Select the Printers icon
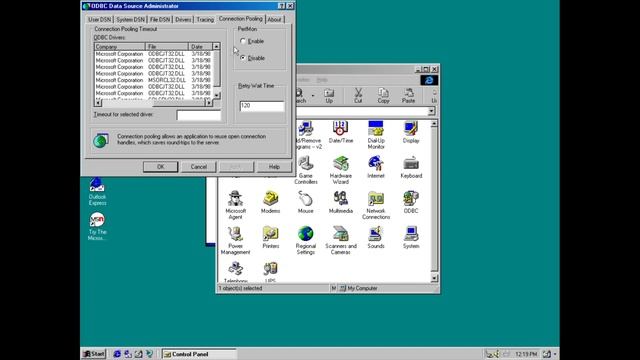The image size is (640, 360). 270,237
